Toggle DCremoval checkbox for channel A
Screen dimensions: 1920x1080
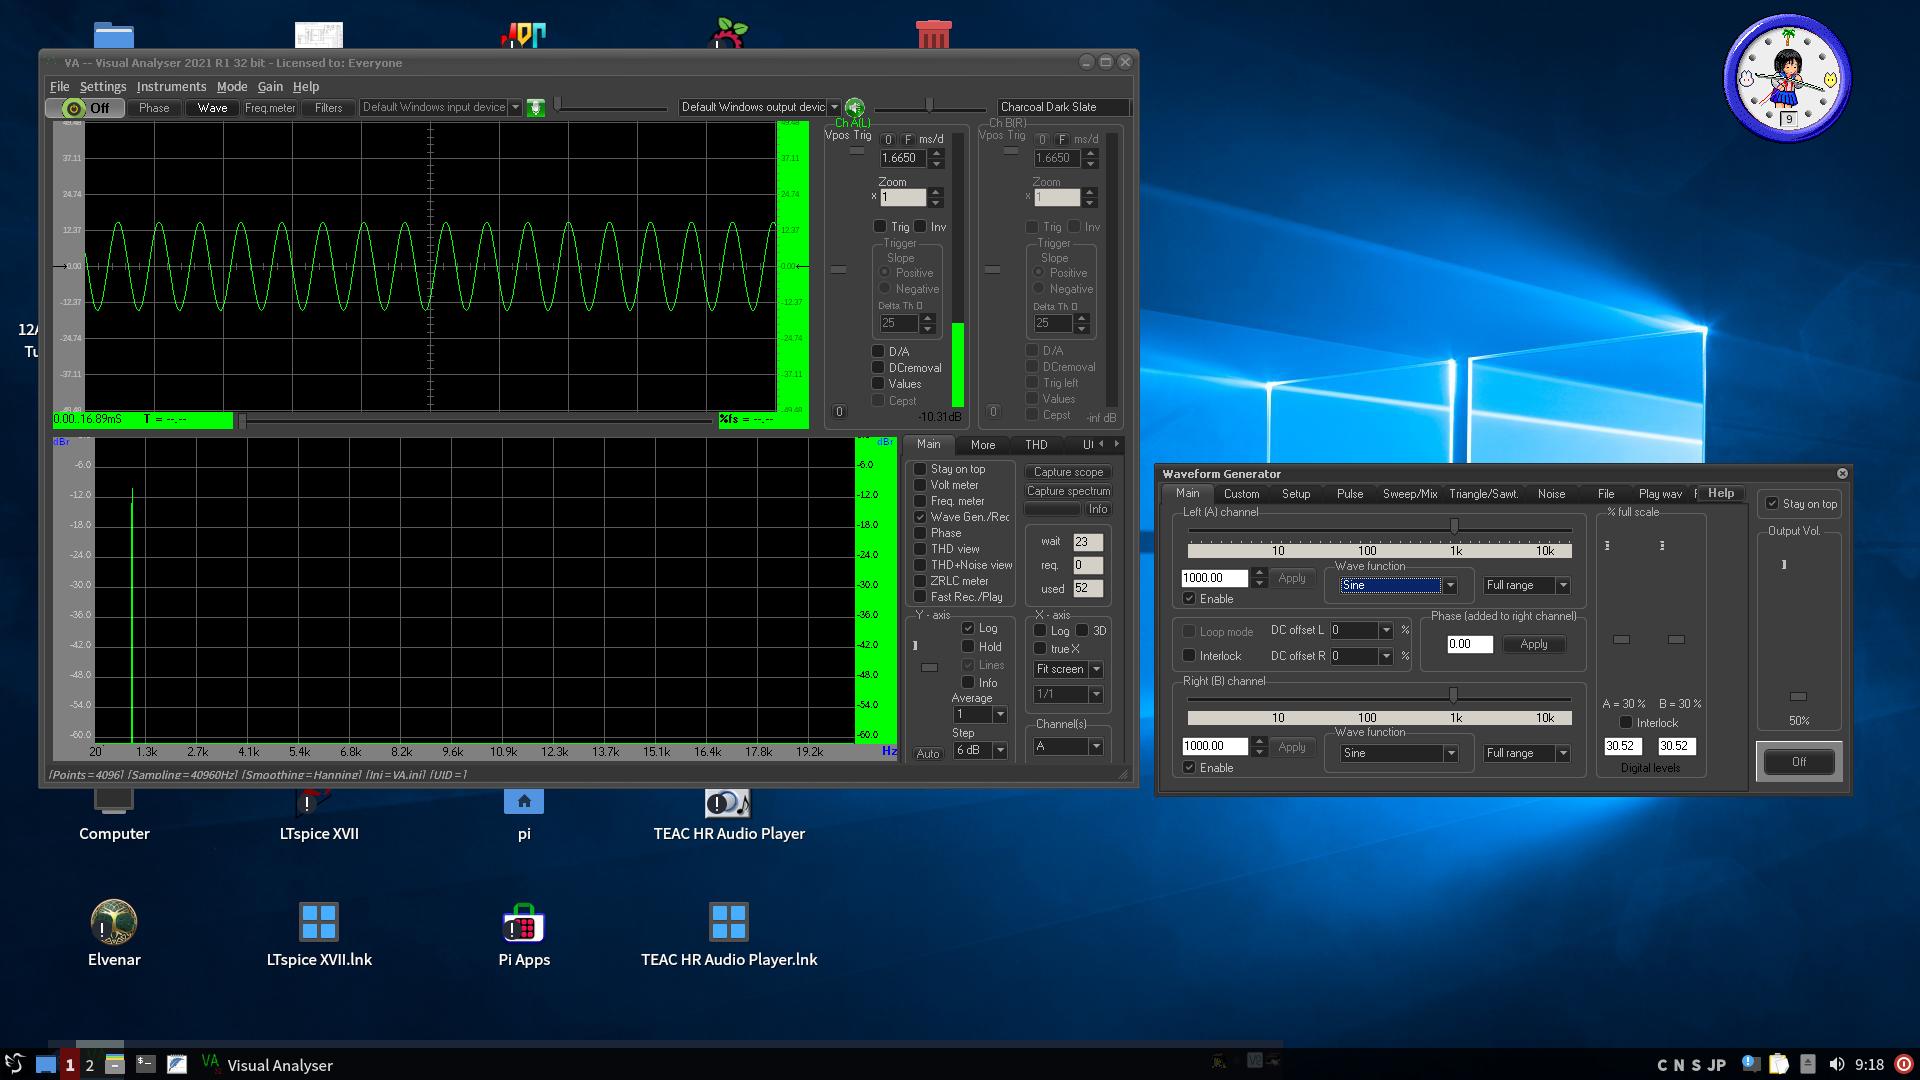878,368
